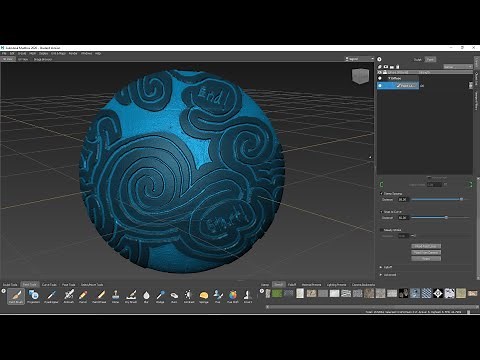Select the Dry Brush tool
Image resolution: width=480 pixels, height=360 pixels.
coord(131,296)
